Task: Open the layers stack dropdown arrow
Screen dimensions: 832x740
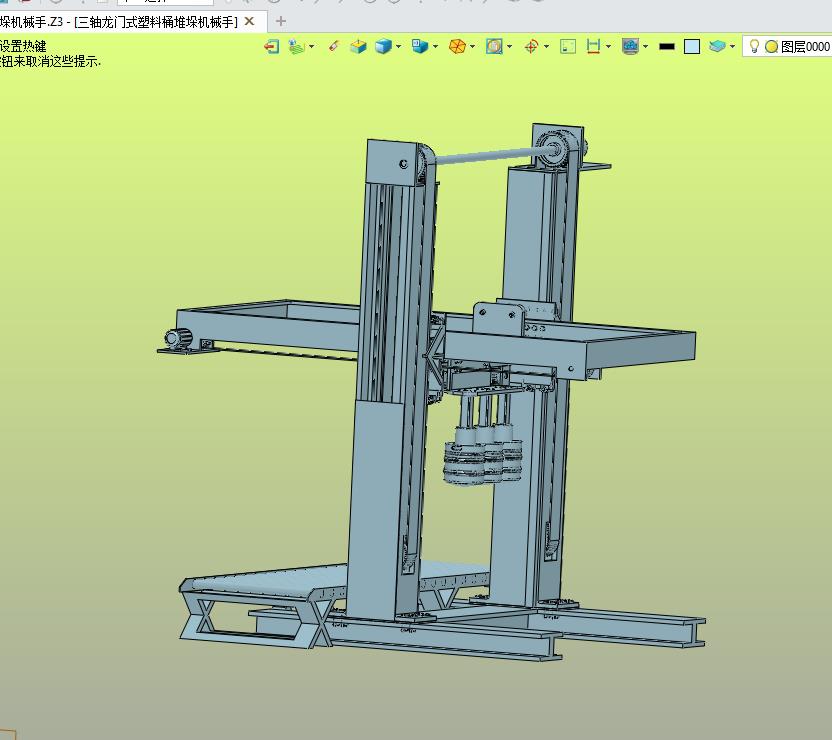Action: pyautogui.click(x=732, y=47)
